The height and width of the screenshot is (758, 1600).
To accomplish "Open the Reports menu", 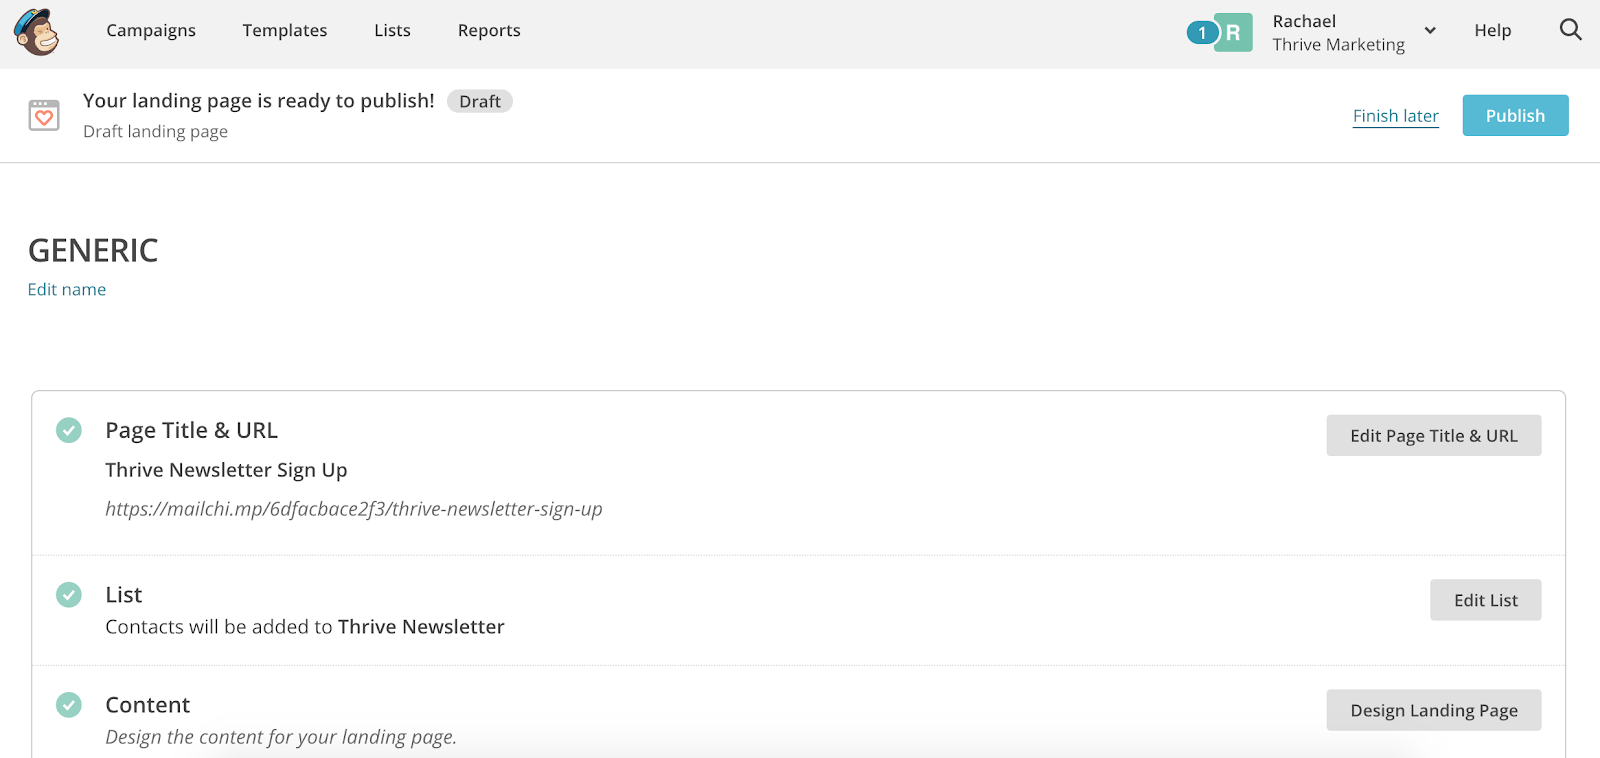I will pos(489,30).
